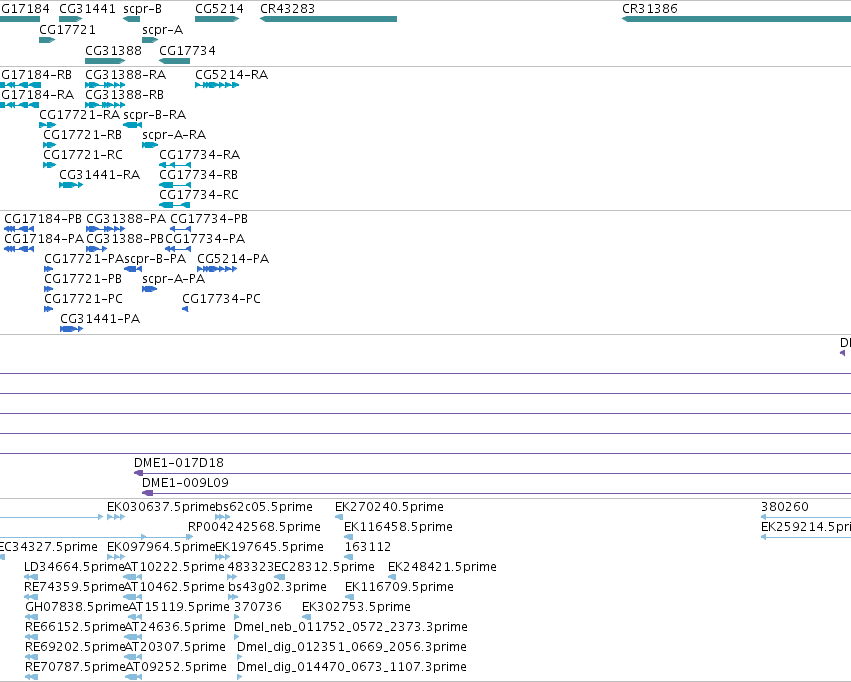
Task: Select the CG17184-PB protein label
Action: [x=43, y=219]
